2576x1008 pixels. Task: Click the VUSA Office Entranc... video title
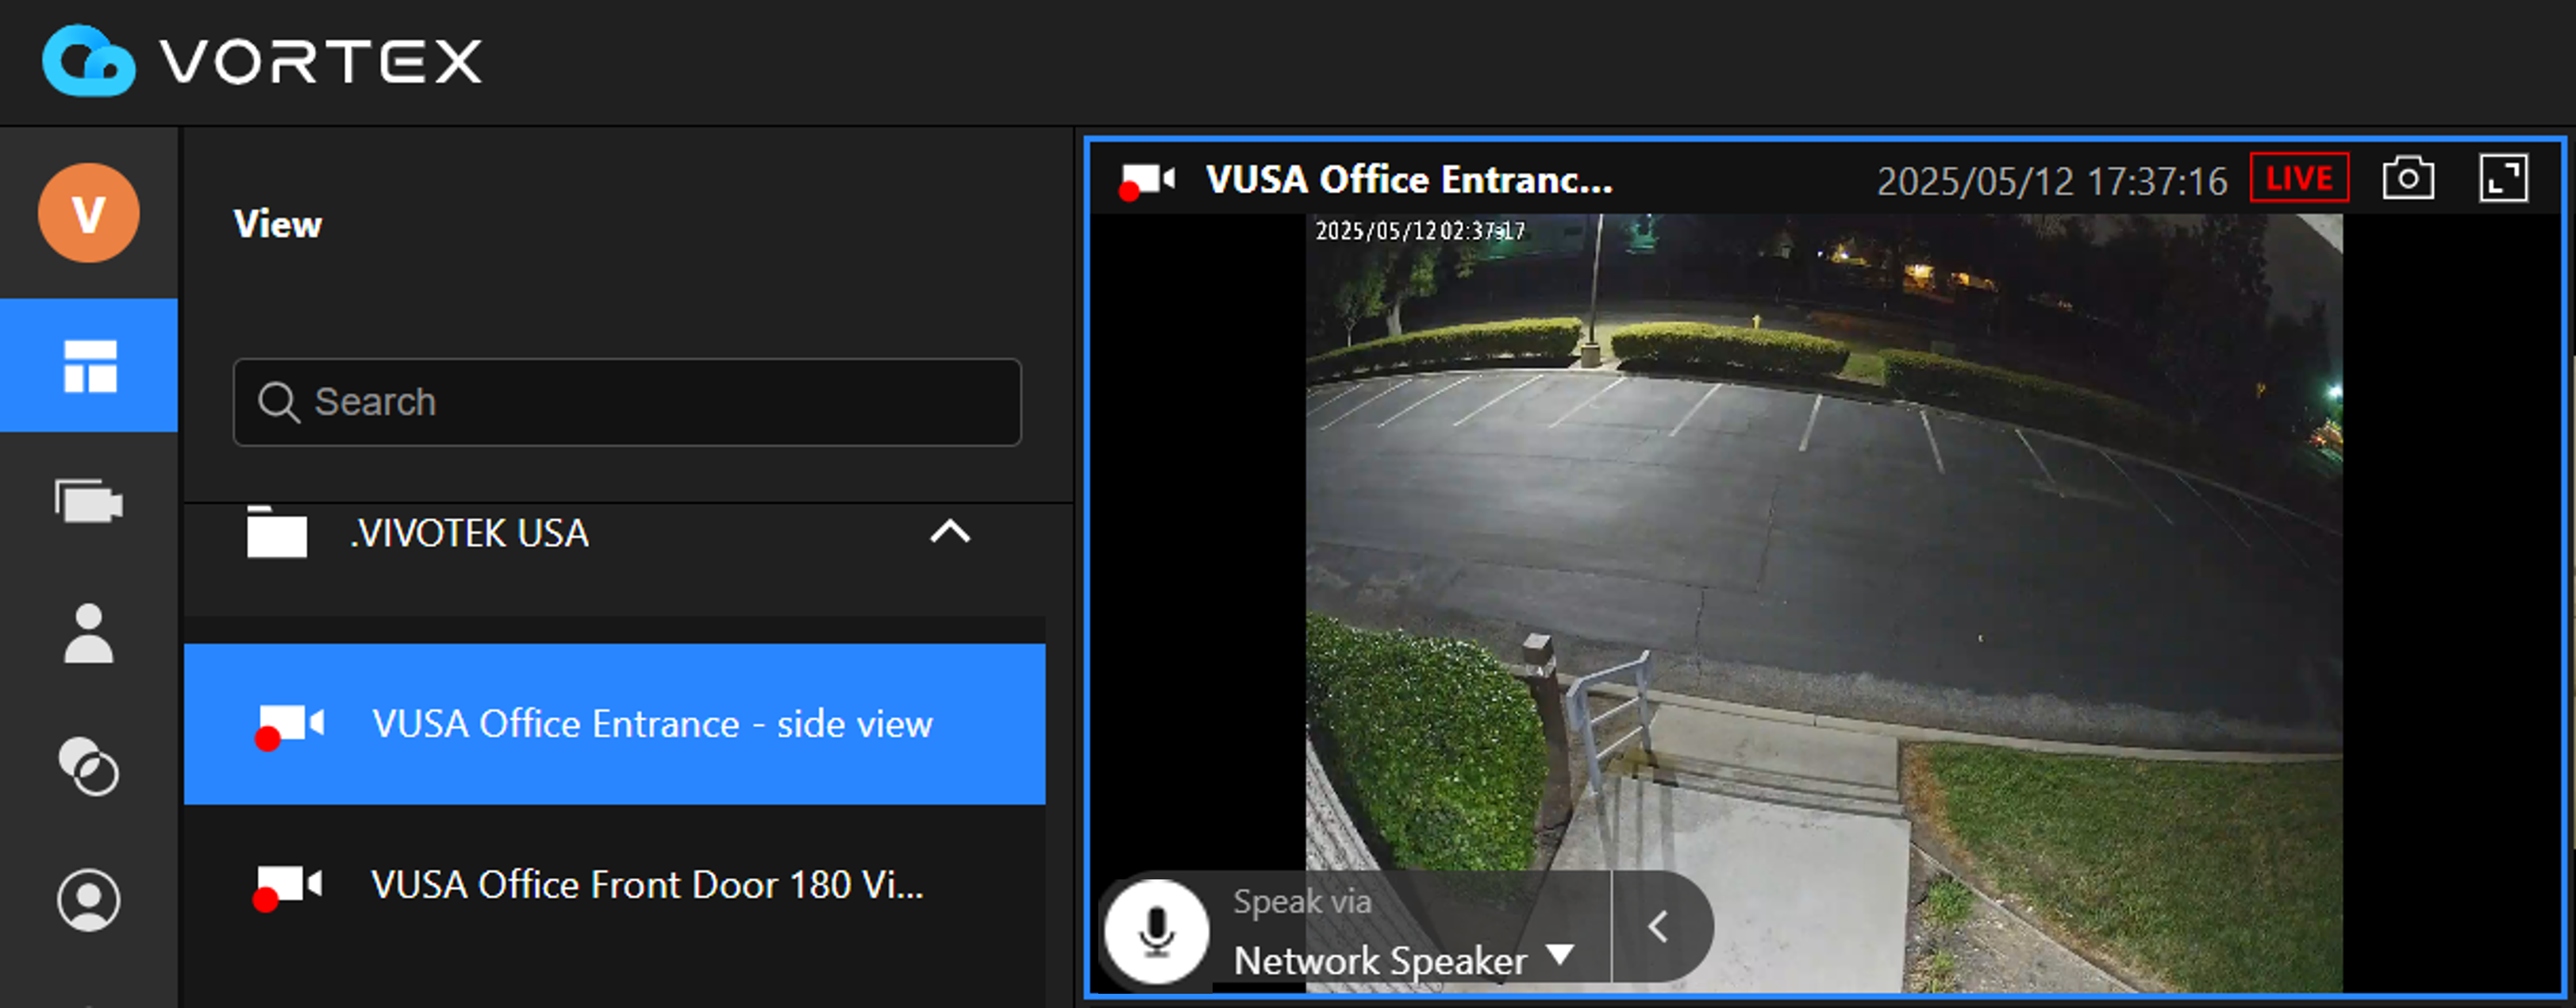[x=1408, y=180]
